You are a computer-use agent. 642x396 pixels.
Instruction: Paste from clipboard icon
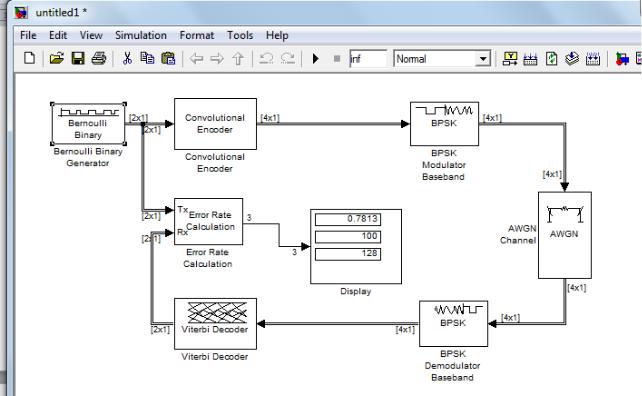168,59
